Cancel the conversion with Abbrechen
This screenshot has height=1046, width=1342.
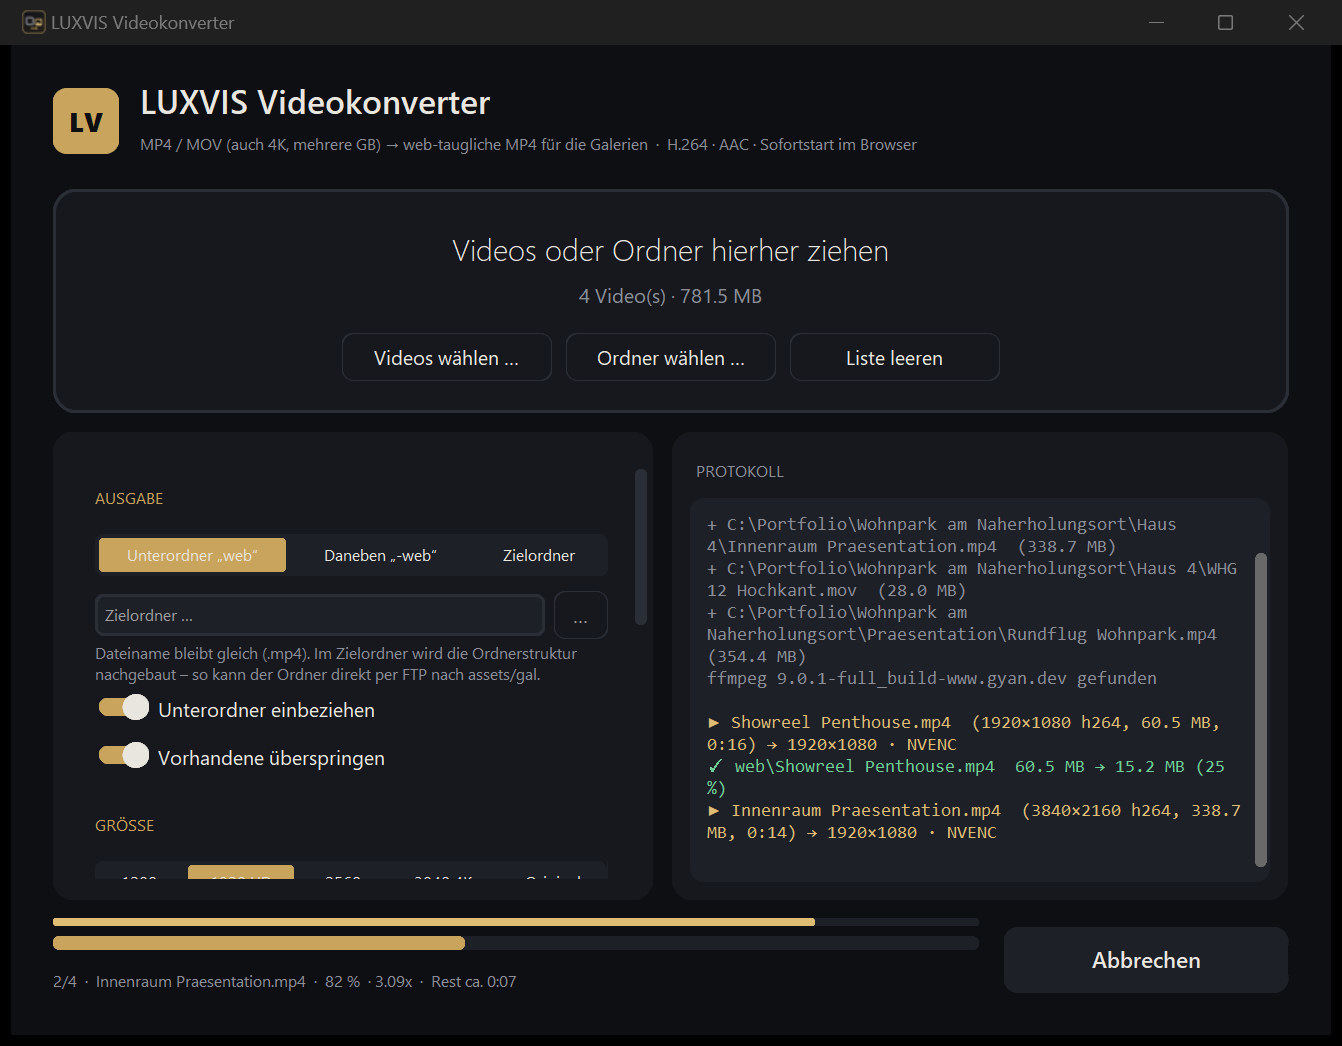(x=1145, y=960)
